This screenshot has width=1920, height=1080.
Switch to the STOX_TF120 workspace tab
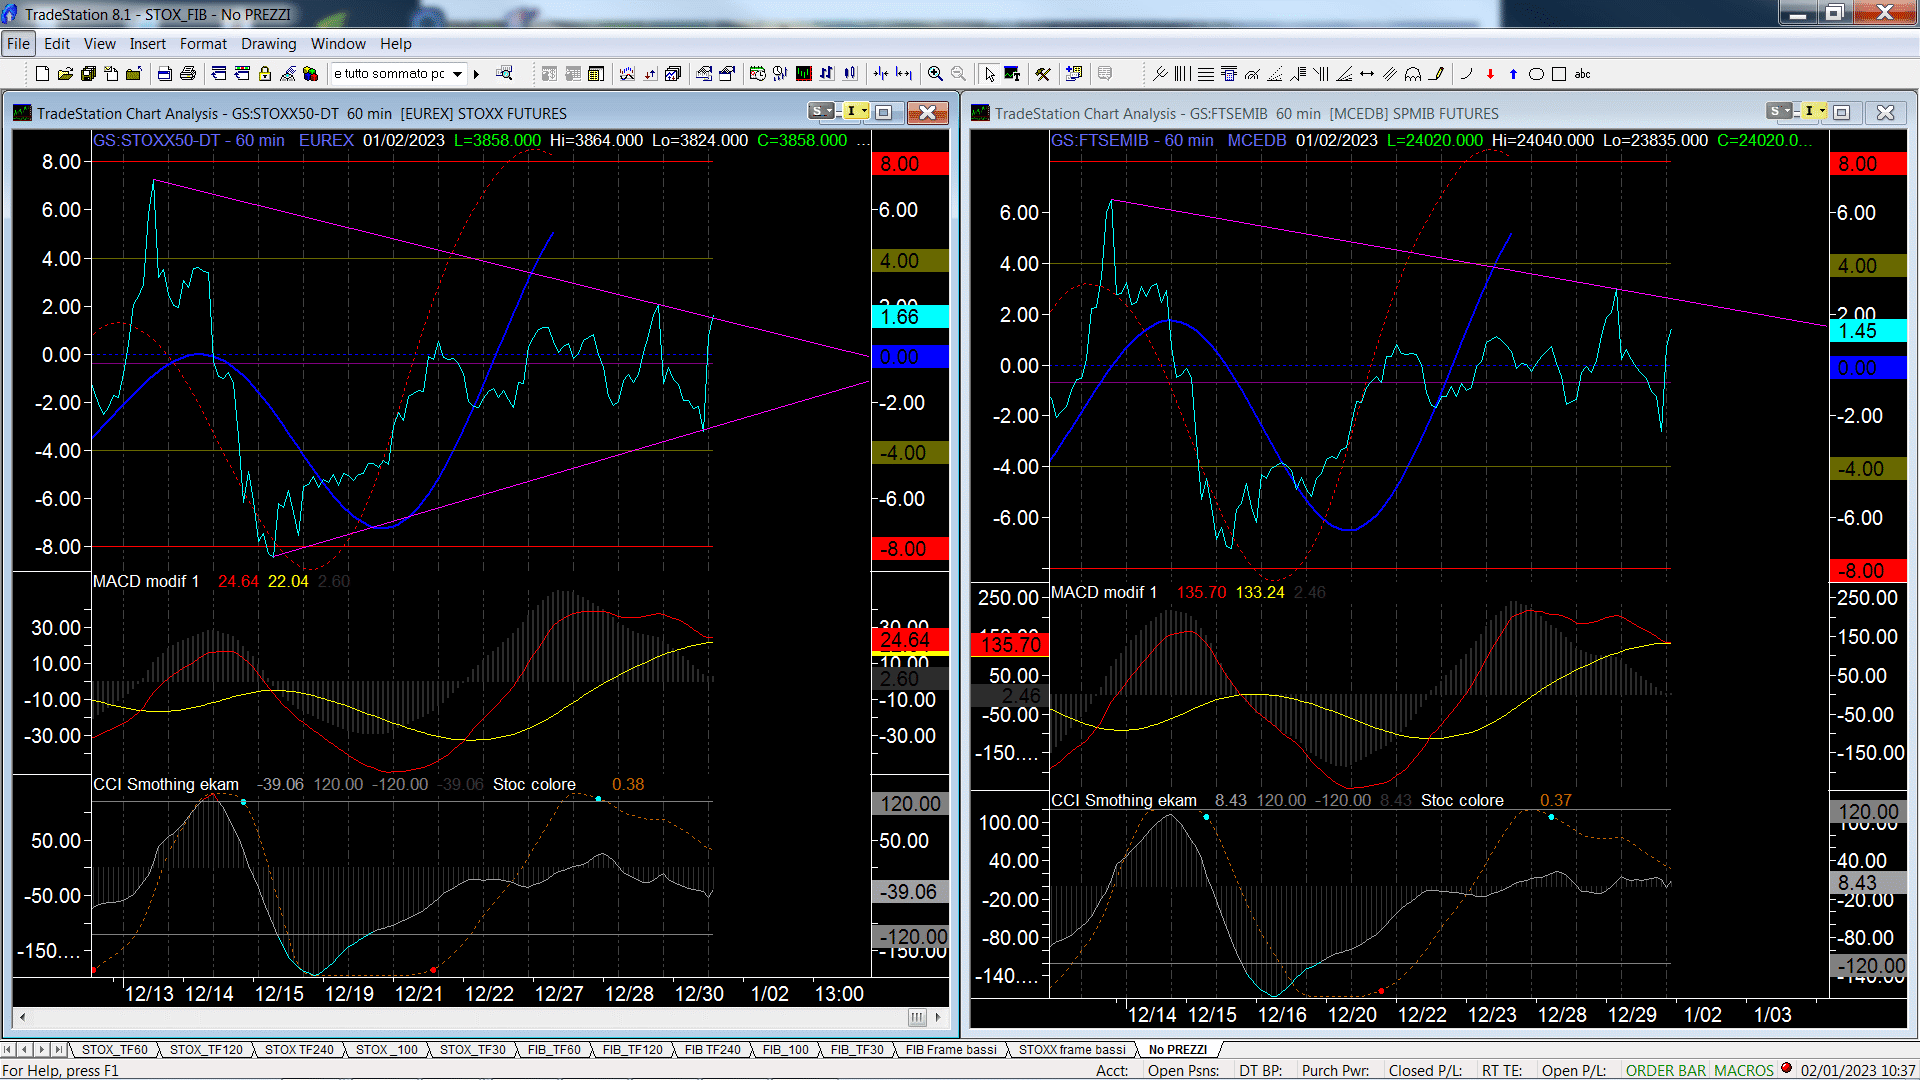pyautogui.click(x=206, y=1049)
